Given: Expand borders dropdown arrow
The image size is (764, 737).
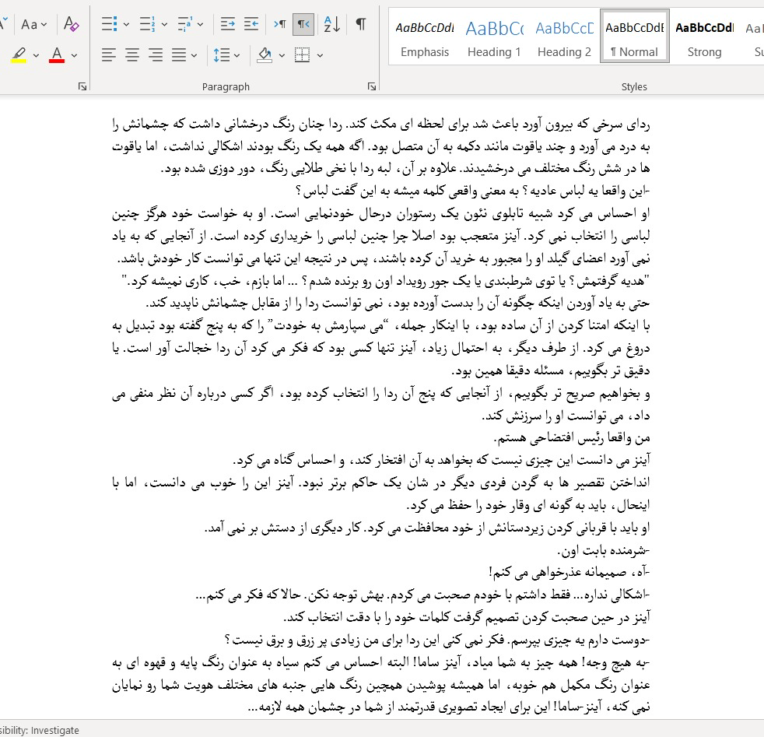Looking at the screenshot, I should (320, 56).
